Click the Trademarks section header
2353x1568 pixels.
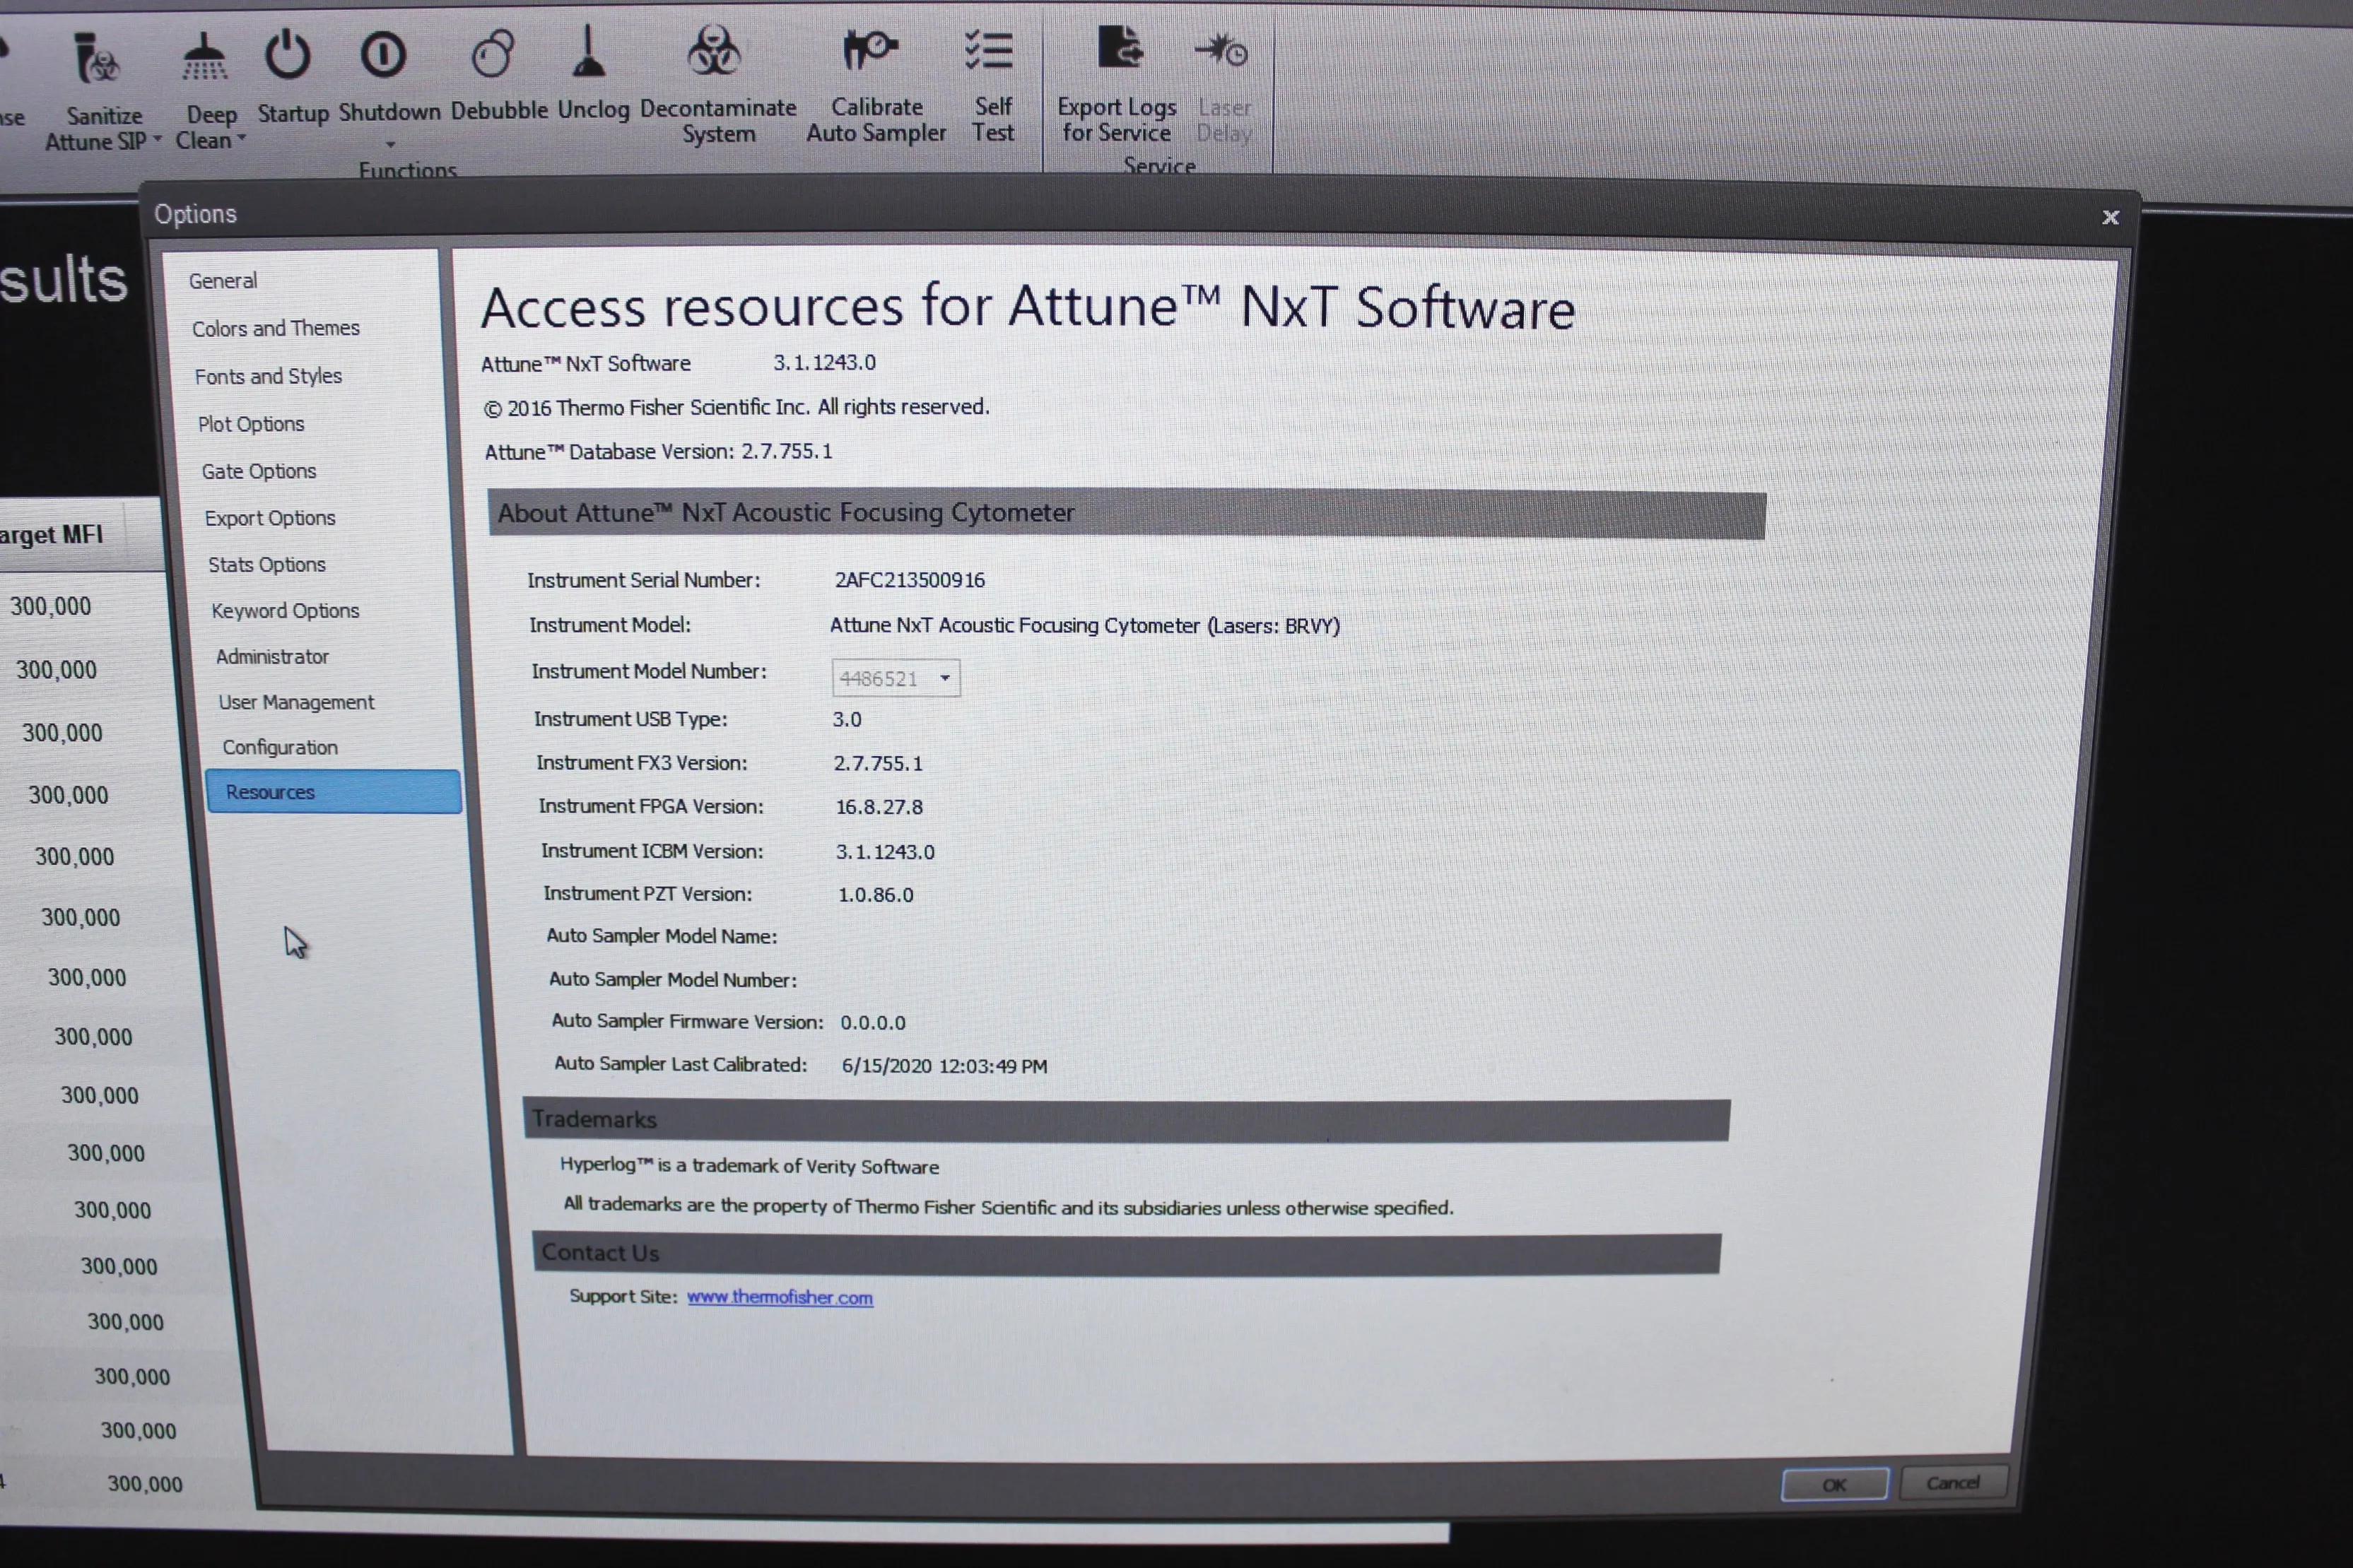tap(1126, 1120)
